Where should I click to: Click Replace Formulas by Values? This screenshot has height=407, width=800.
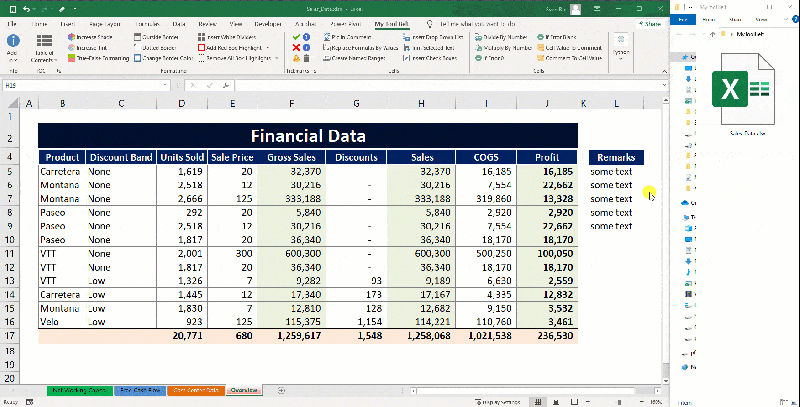[x=361, y=47]
